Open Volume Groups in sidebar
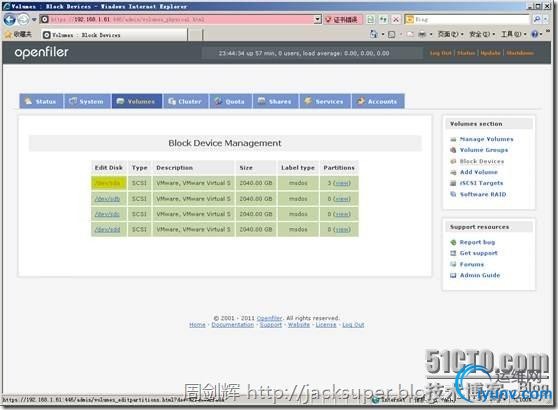 tap(484, 150)
